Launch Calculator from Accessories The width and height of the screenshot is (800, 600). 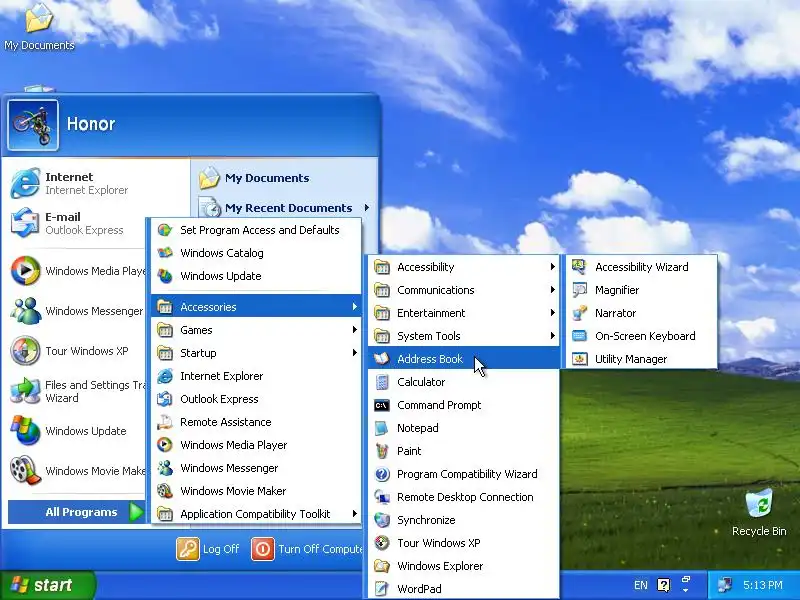click(x=463, y=382)
